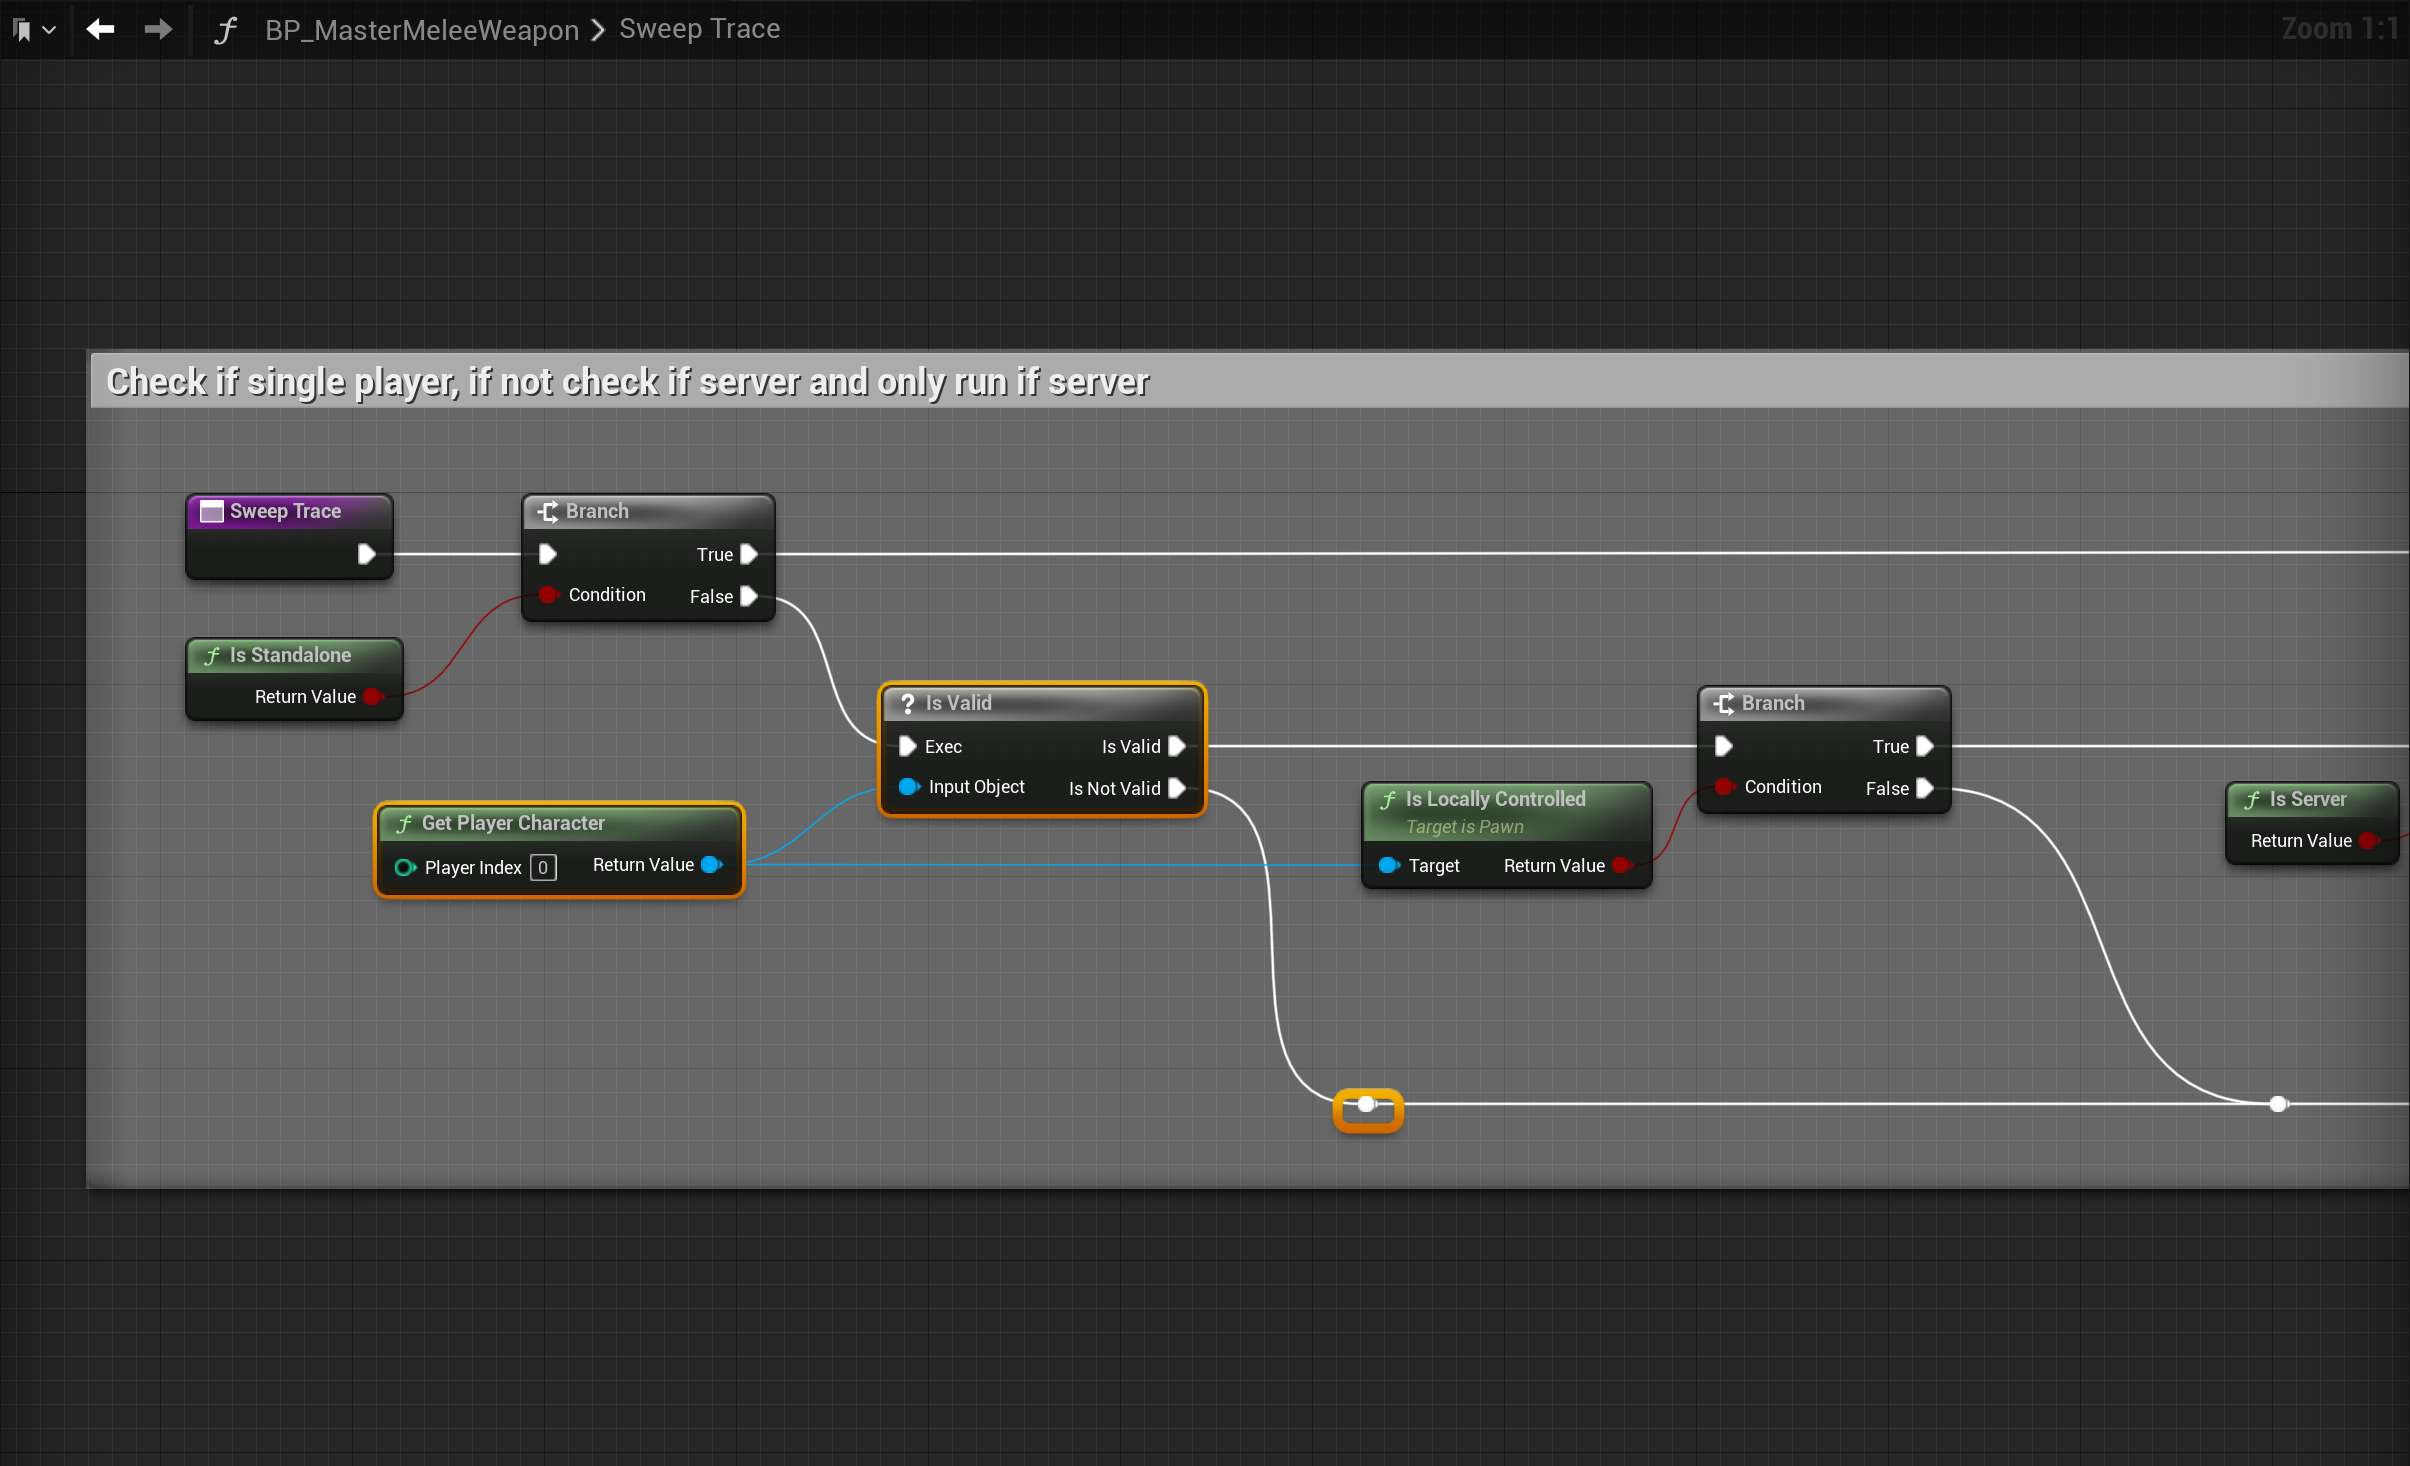Click the first Branch node's True pin
The image size is (2410, 1466).
tap(748, 554)
